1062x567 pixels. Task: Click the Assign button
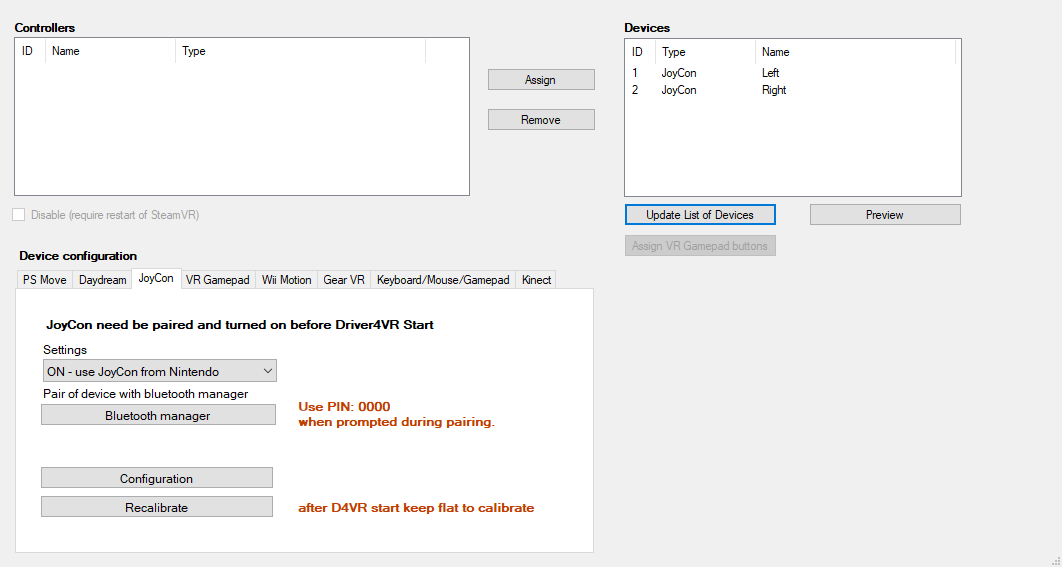541,80
